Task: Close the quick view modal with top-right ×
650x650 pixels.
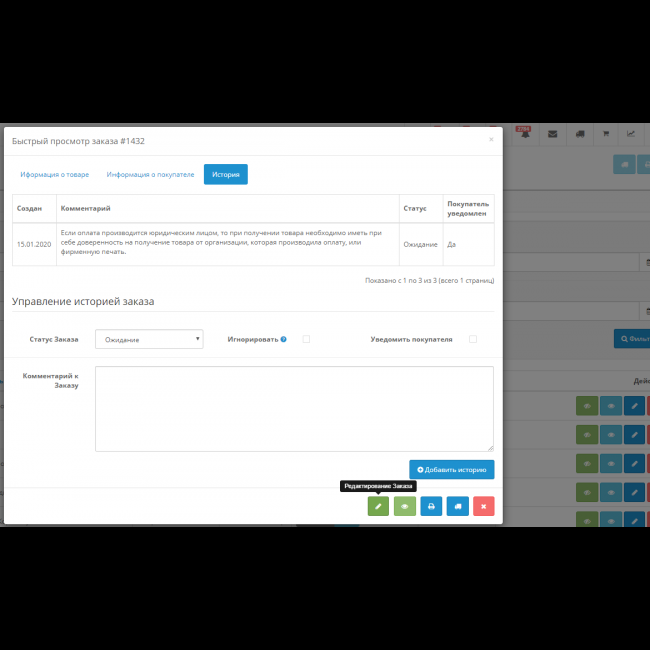Action: coord(491,140)
